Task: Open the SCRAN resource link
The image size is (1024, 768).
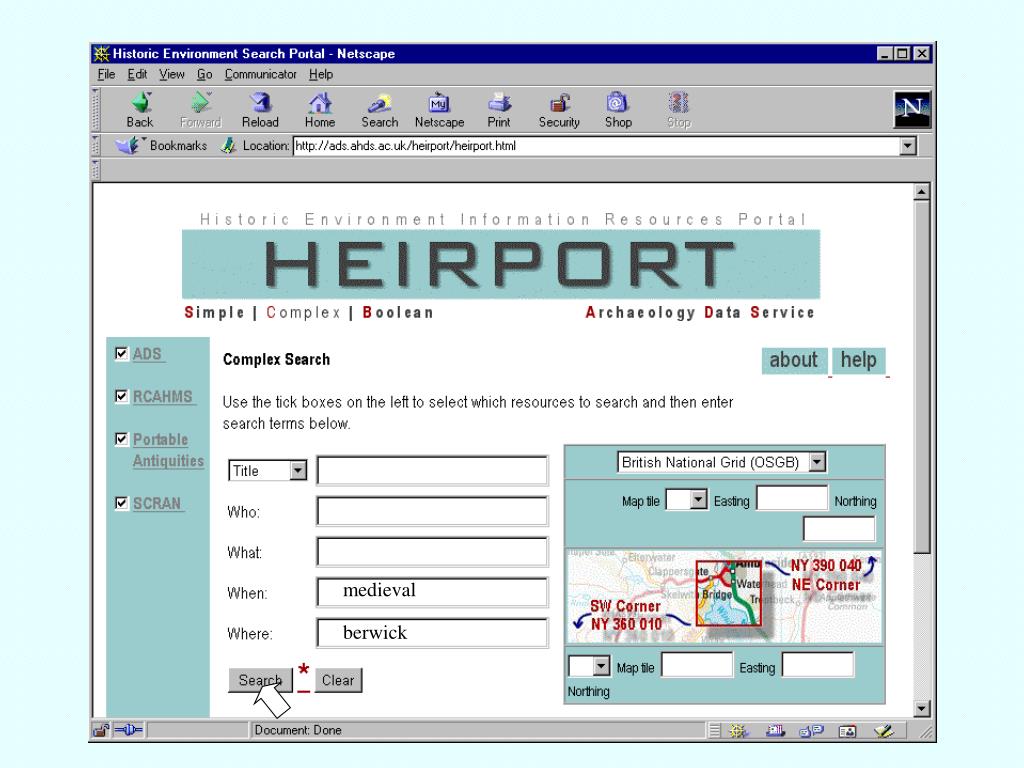Action: 157,504
